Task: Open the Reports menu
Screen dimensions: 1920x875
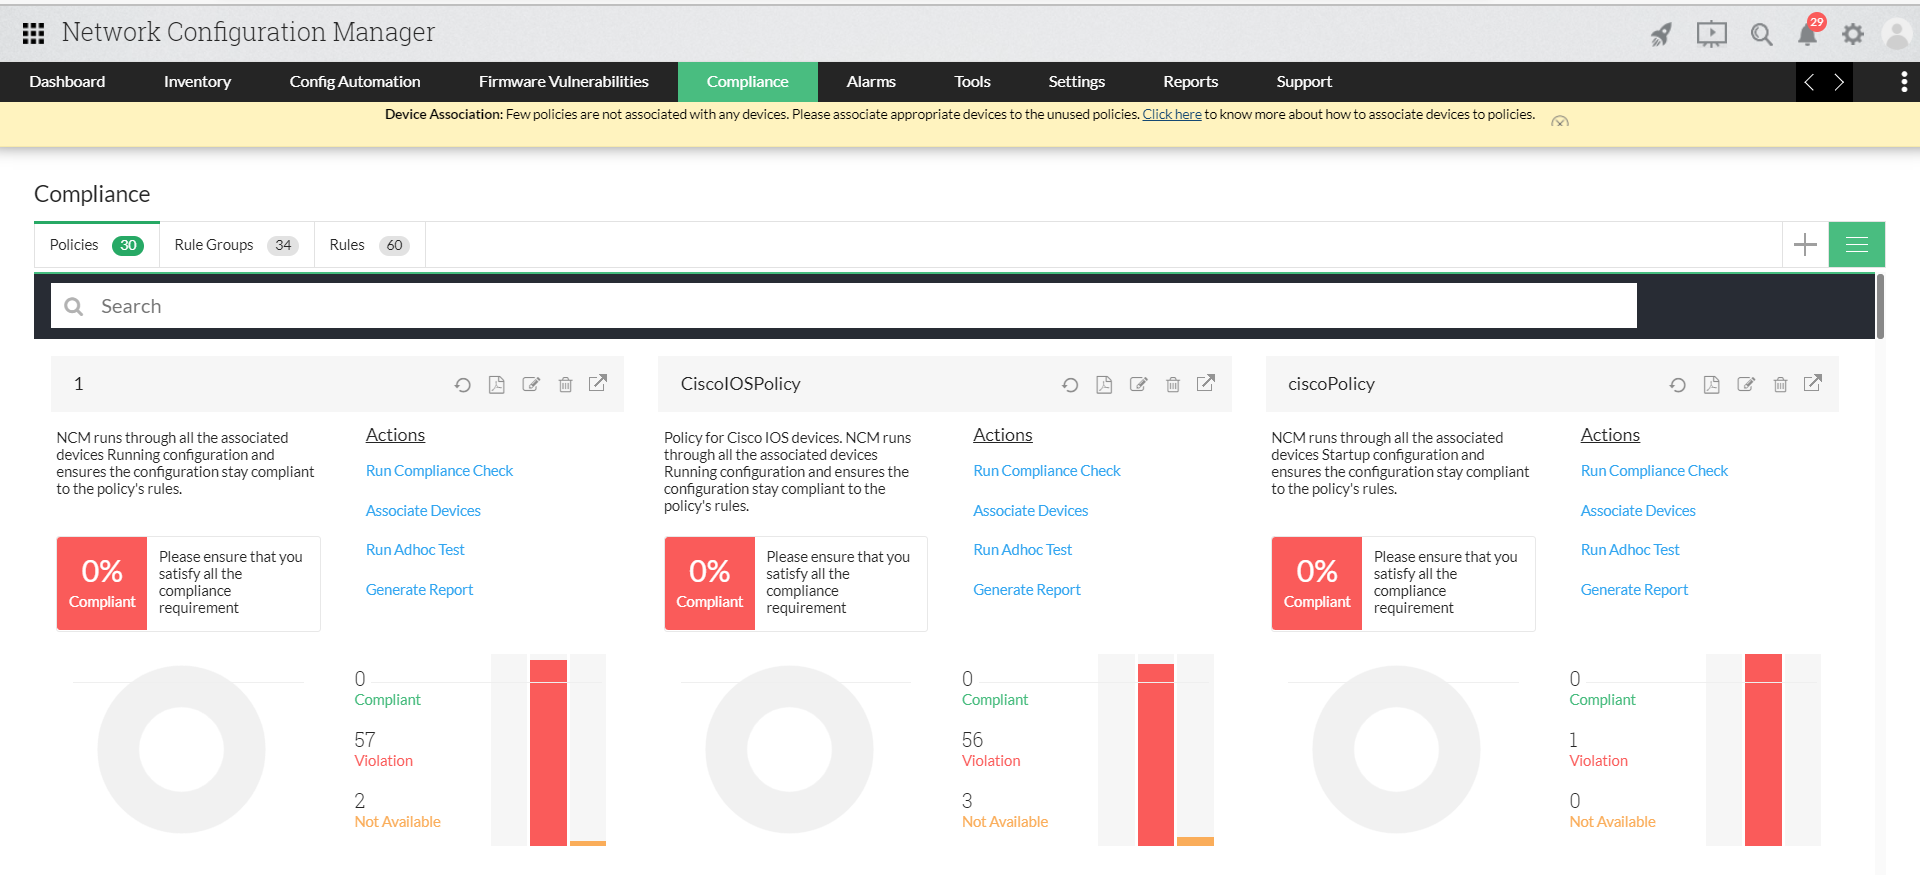Action: (x=1191, y=82)
